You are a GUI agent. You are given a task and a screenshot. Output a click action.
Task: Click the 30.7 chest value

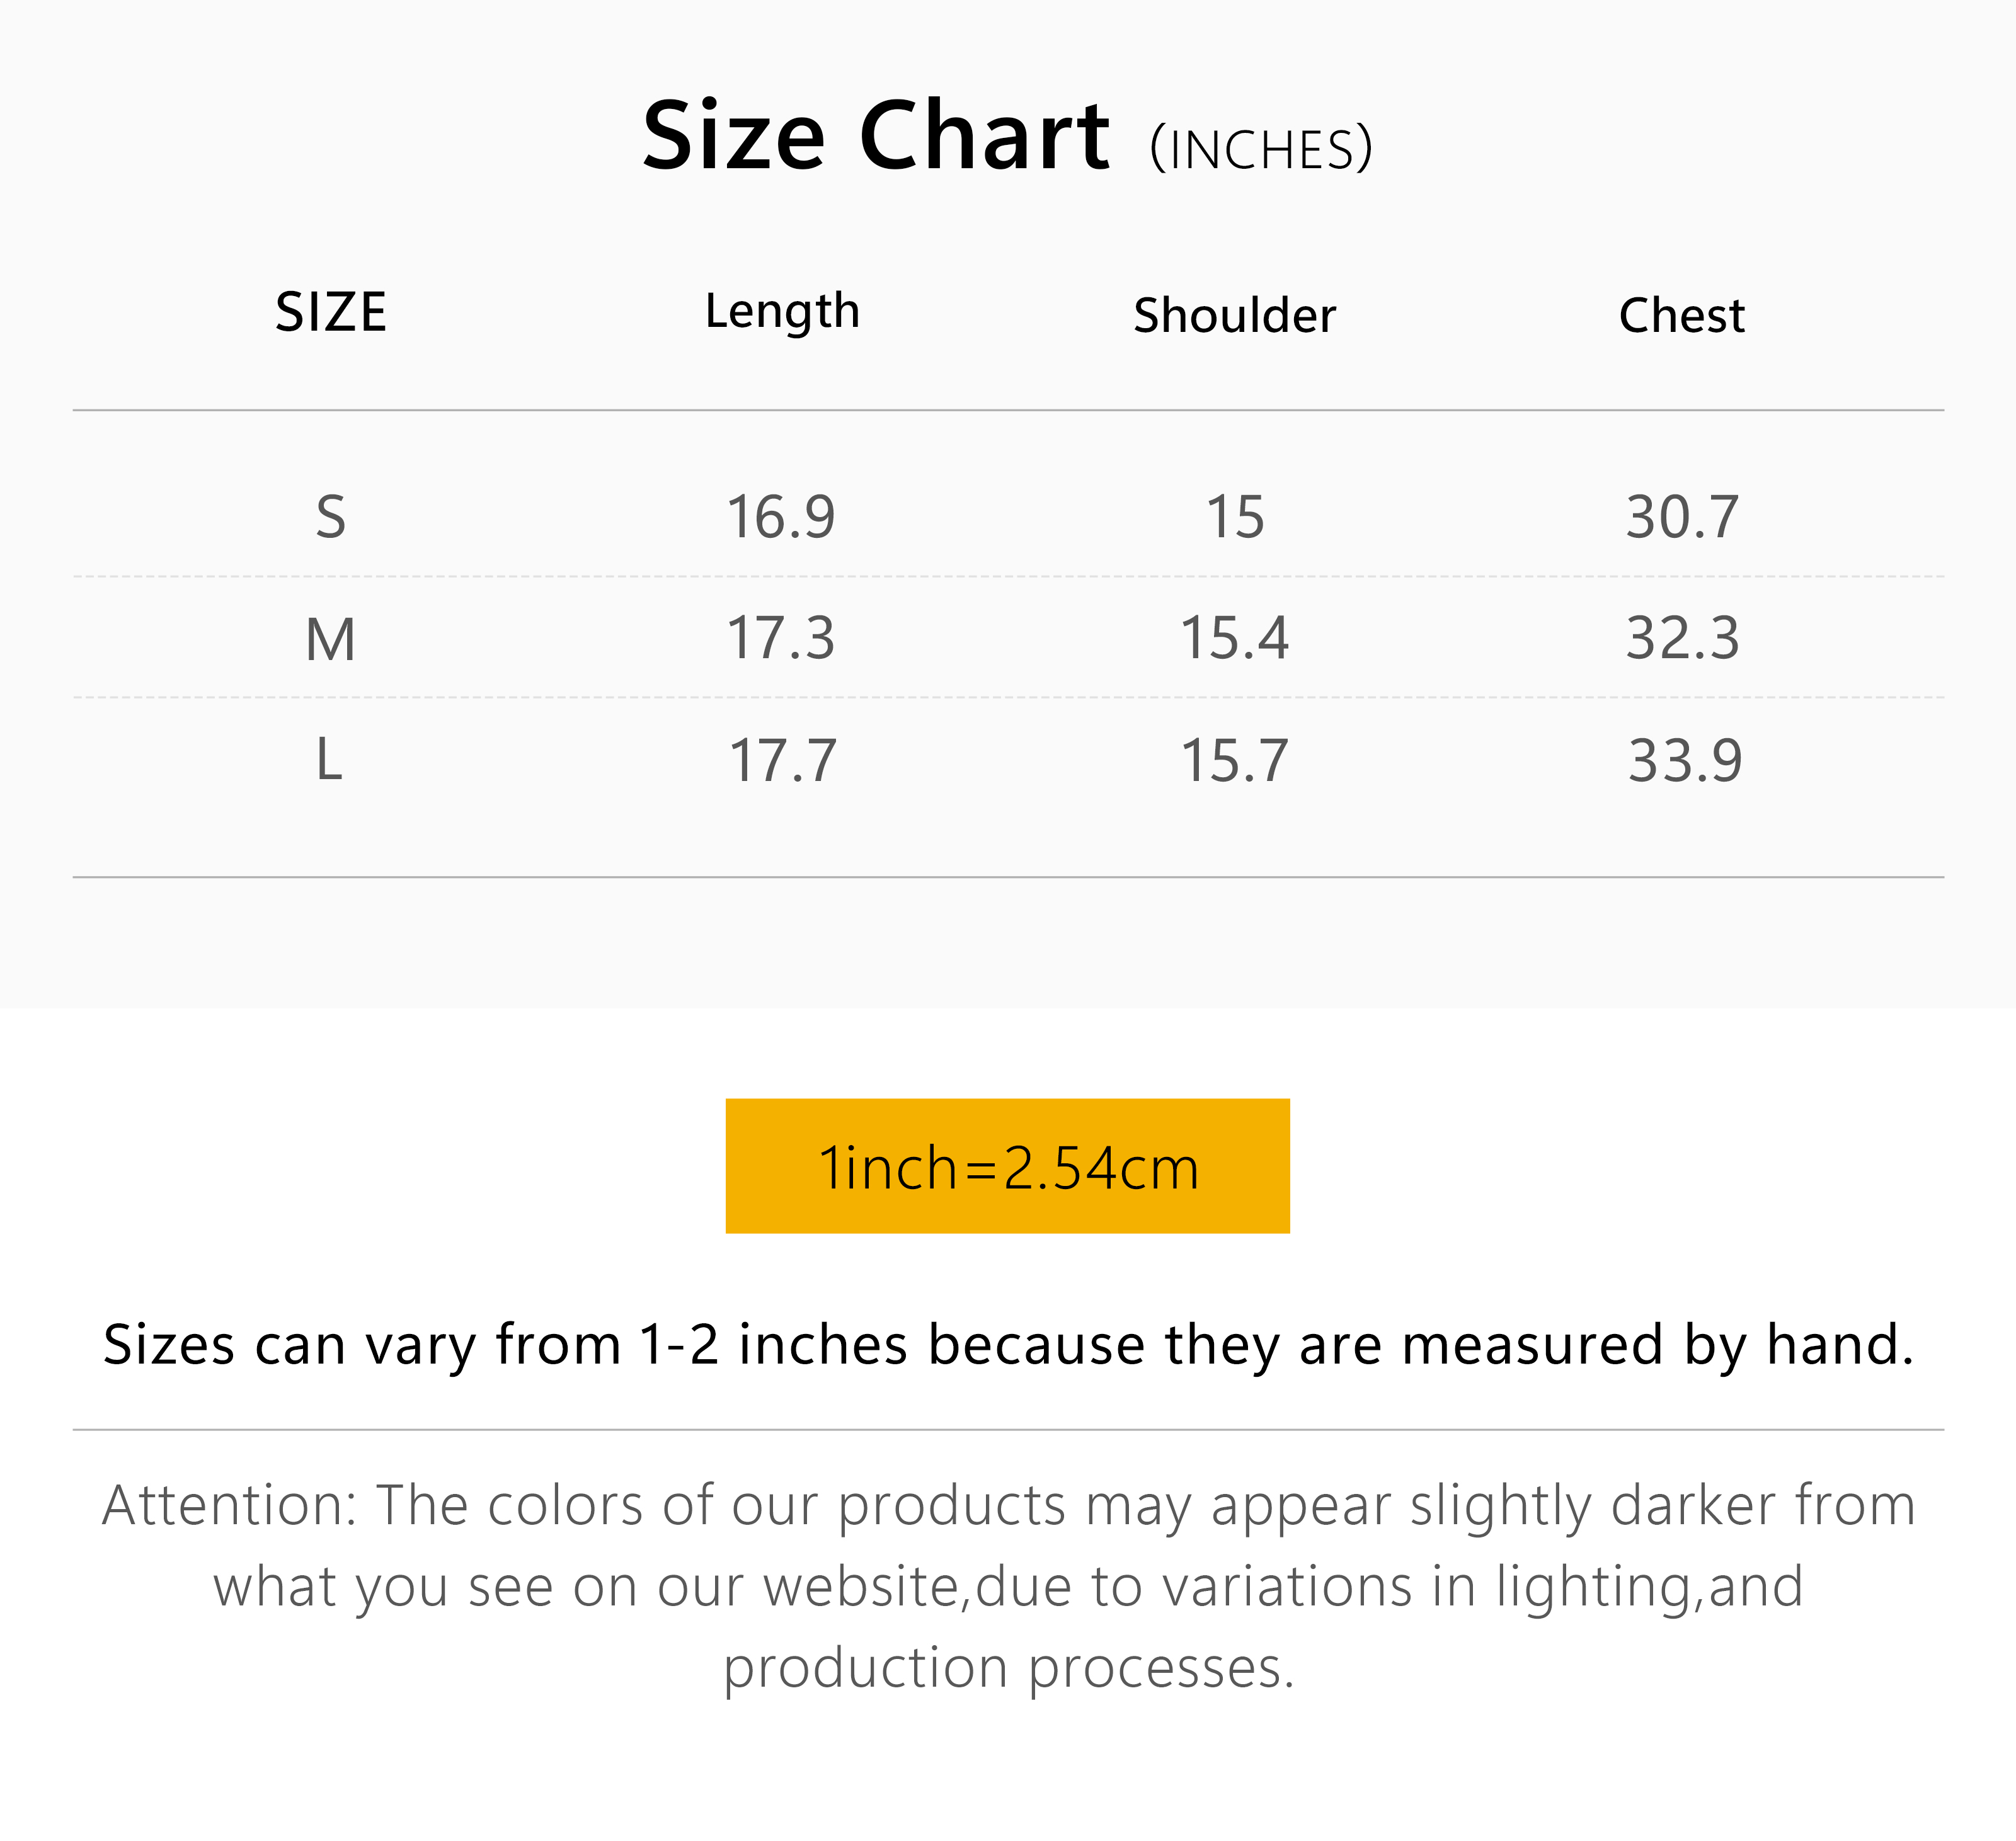point(1682,517)
